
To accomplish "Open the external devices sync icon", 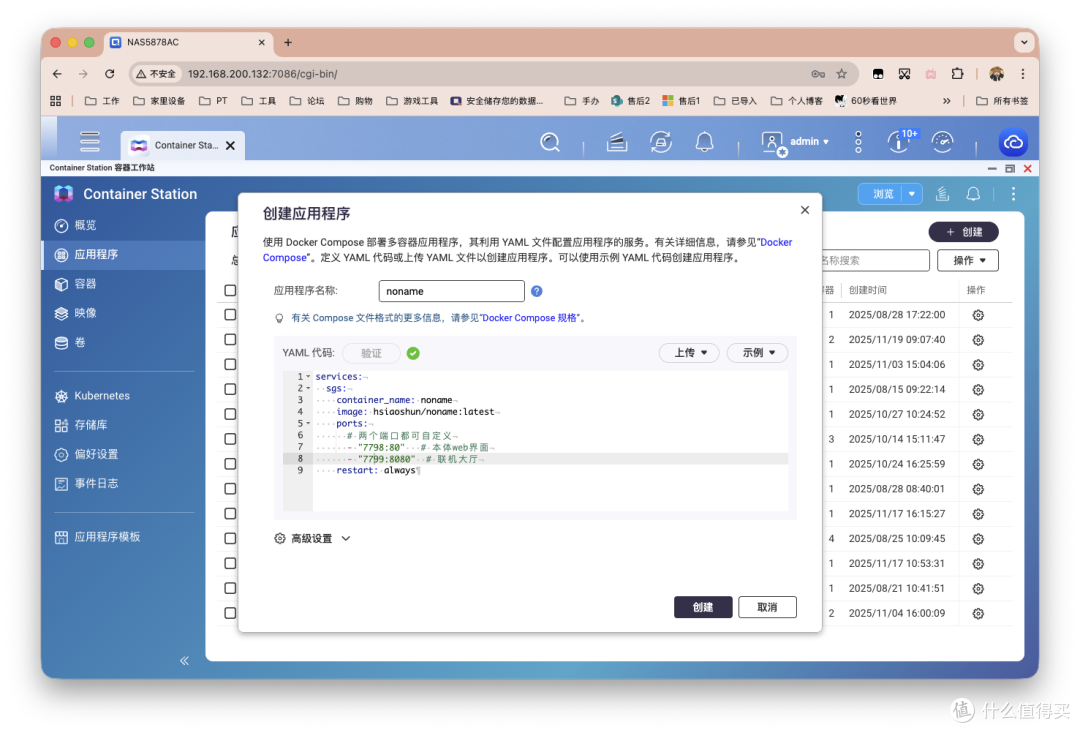I will pyautogui.click(x=661, y=143).
